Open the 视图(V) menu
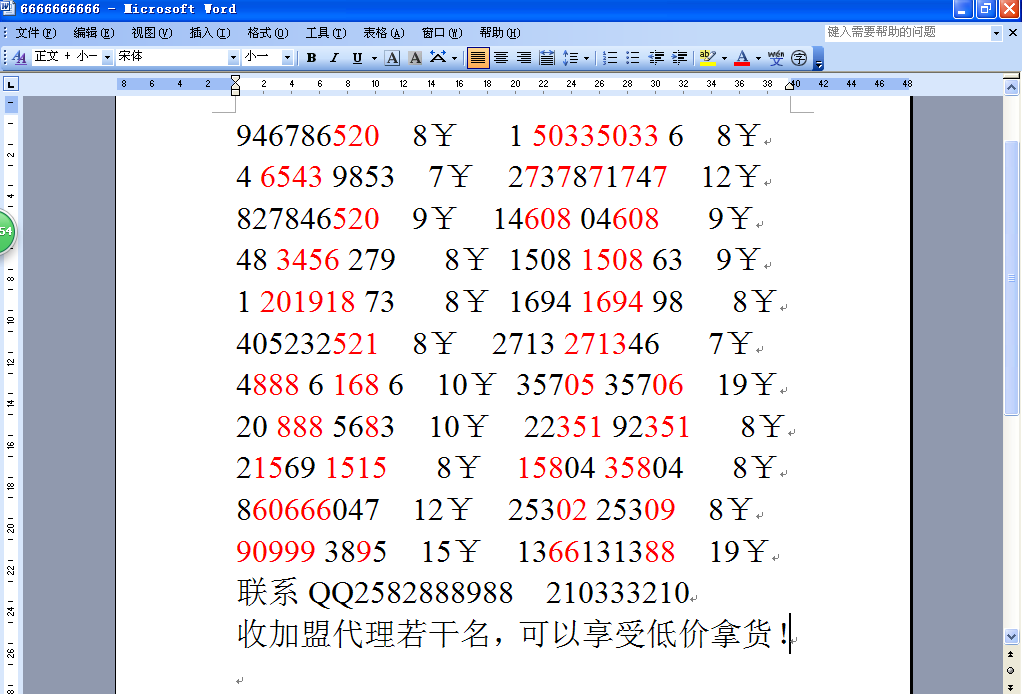The height and width of the screenshot is (694, 1022). (x=152, y=33)
